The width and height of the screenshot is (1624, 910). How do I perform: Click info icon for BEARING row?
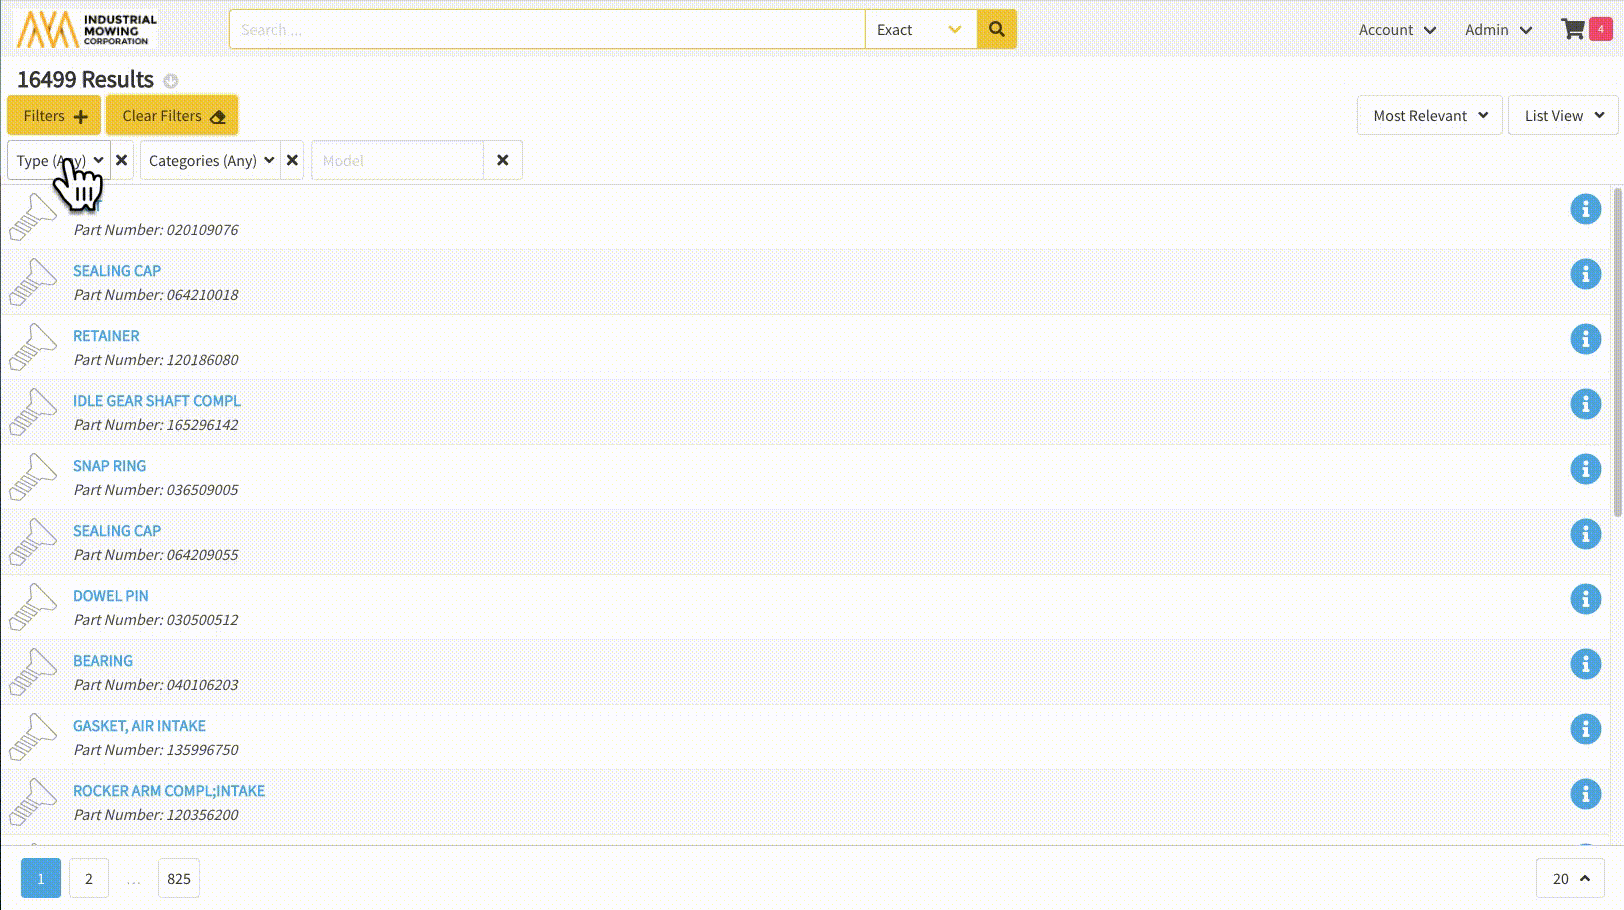pos(1585,664)
